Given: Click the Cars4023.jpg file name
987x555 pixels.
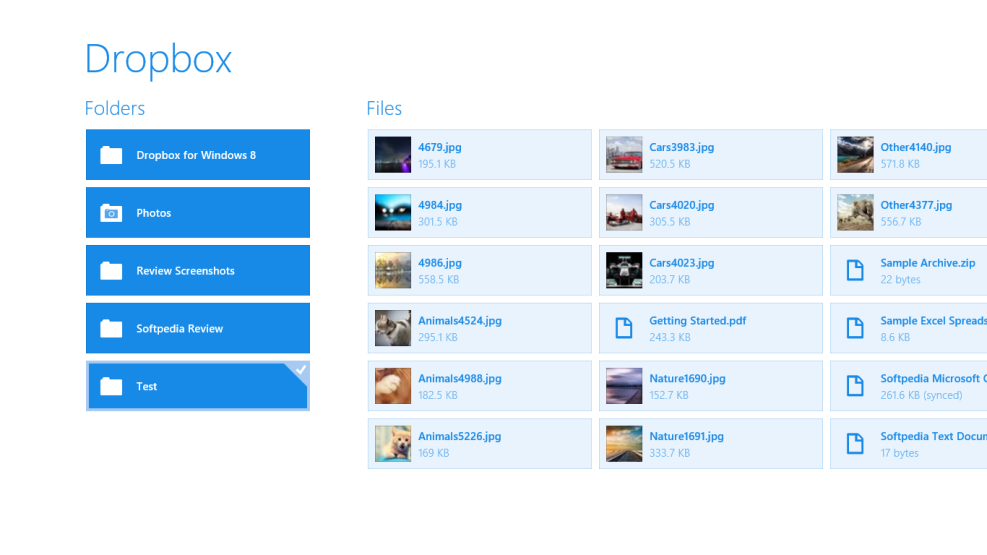Looking at the screenshot, I should [682, 263].
